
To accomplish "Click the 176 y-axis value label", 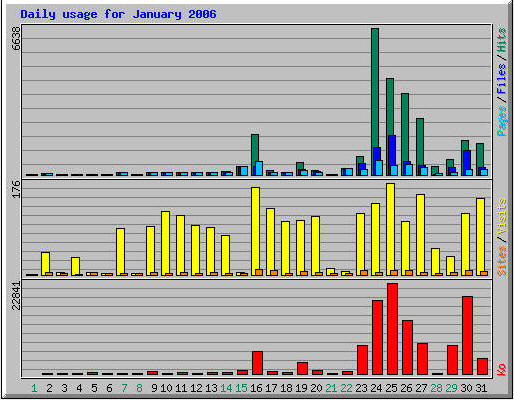I will tap(16, 189).
